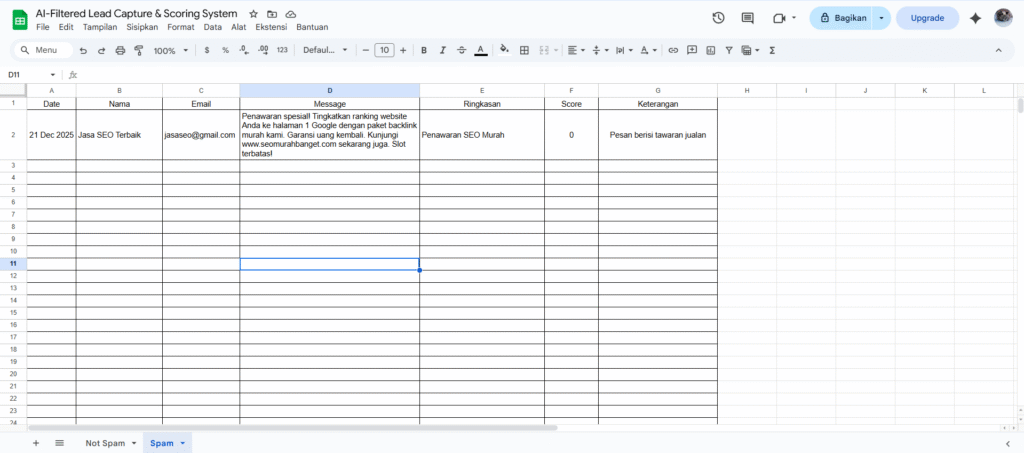Open version history clock icon
This screenshot has height=453, width=1024.
click(718, 18)
